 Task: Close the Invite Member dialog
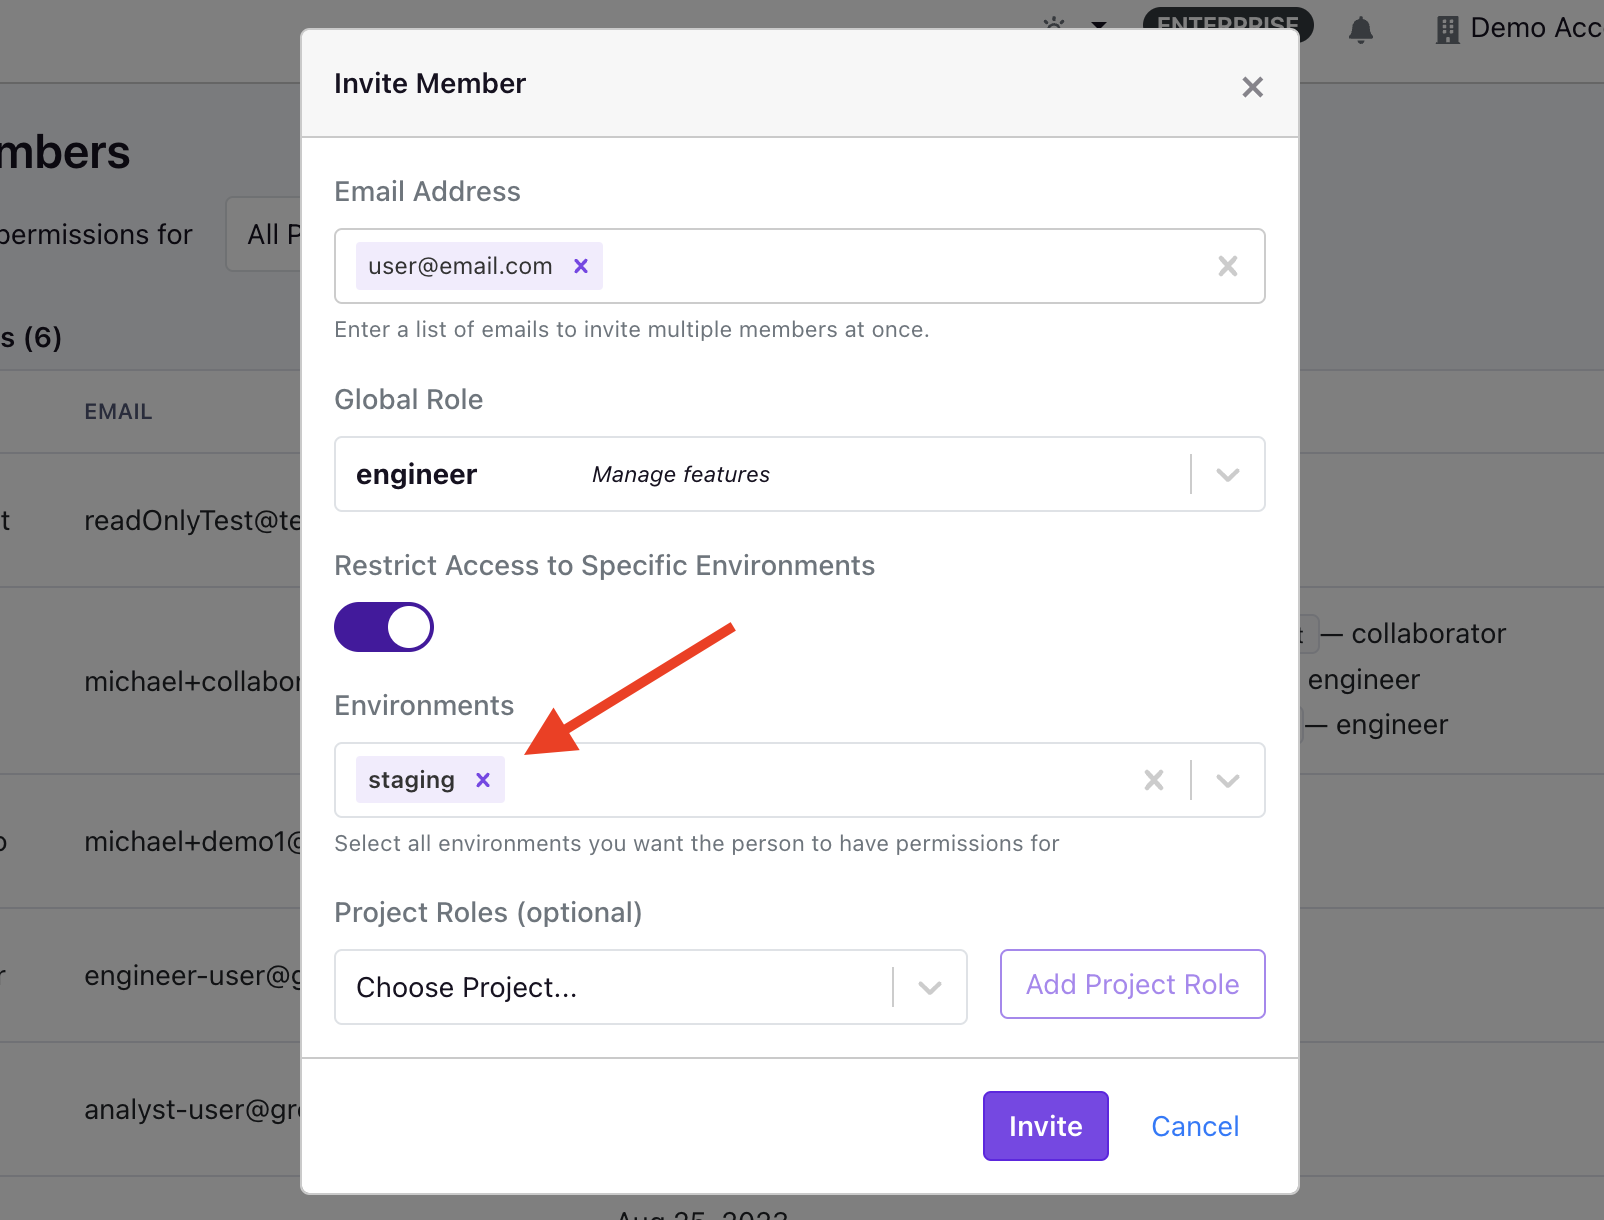click(1252, 87)
